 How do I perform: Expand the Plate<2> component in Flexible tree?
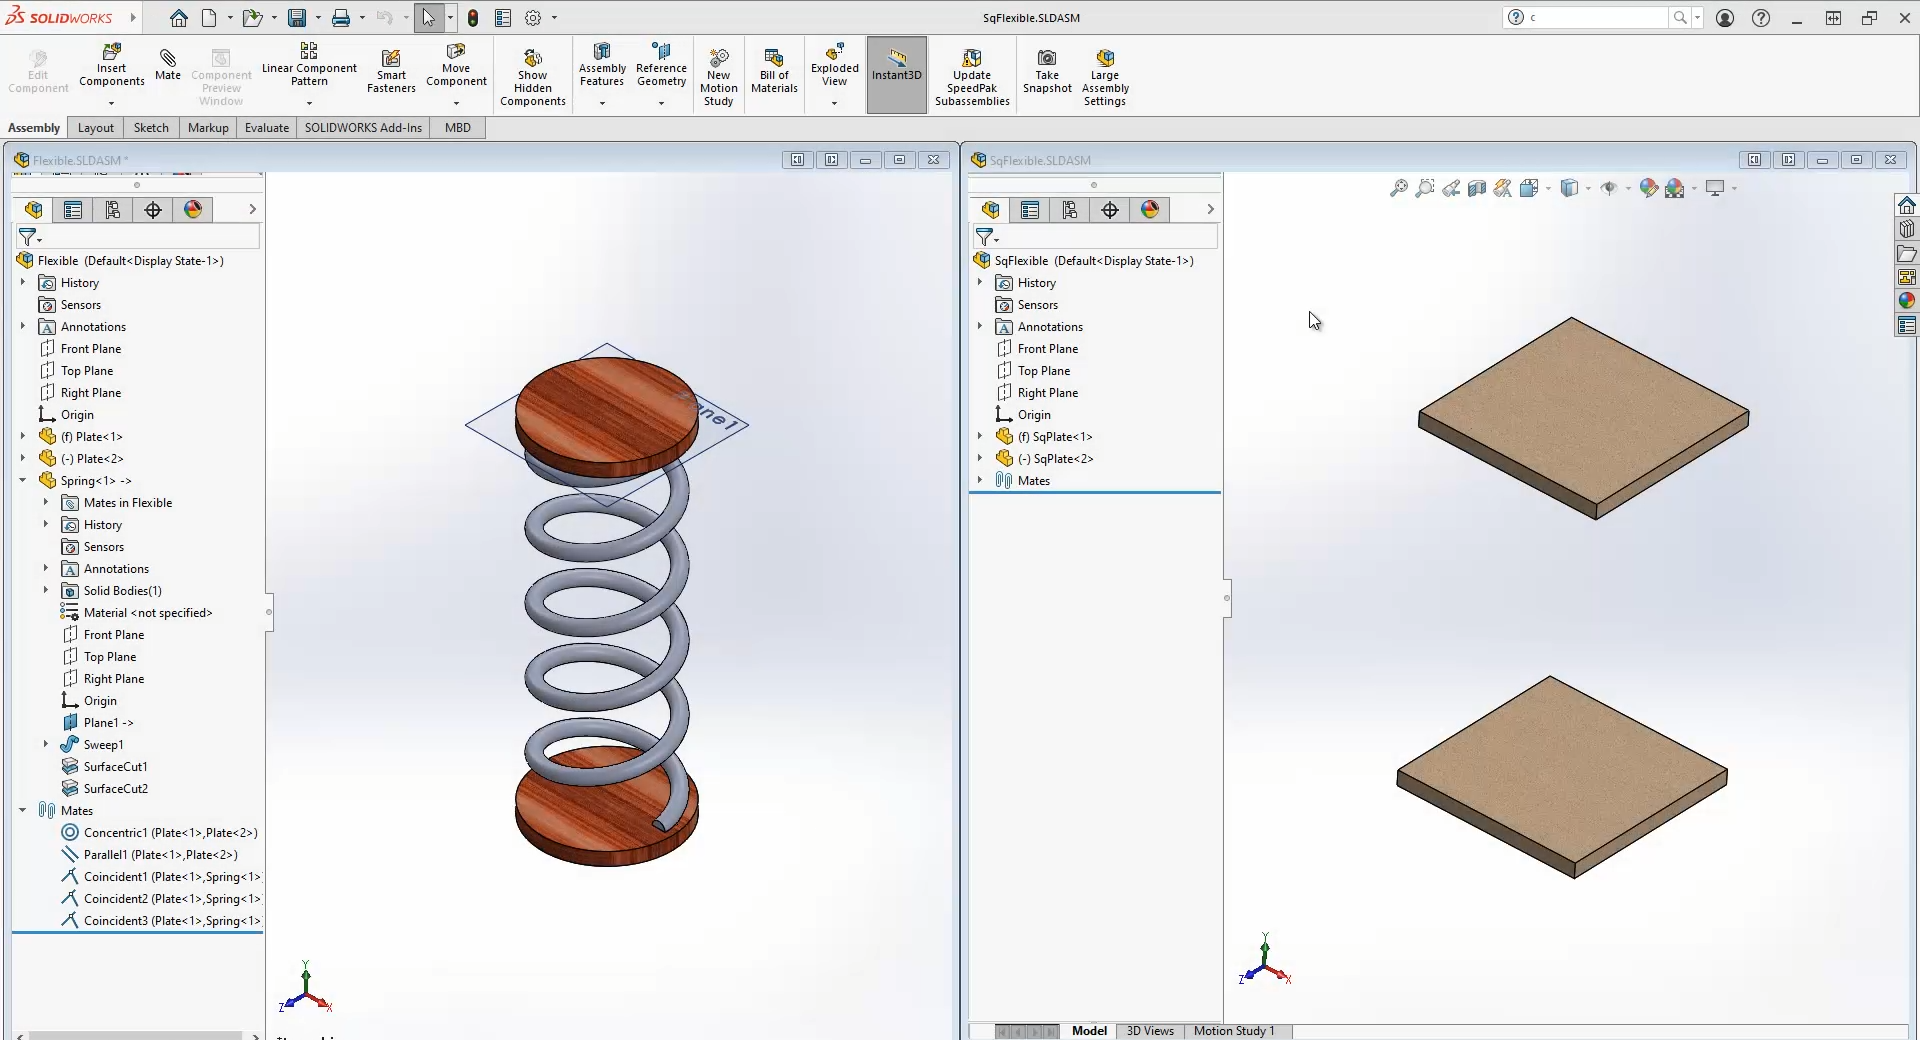23,458
